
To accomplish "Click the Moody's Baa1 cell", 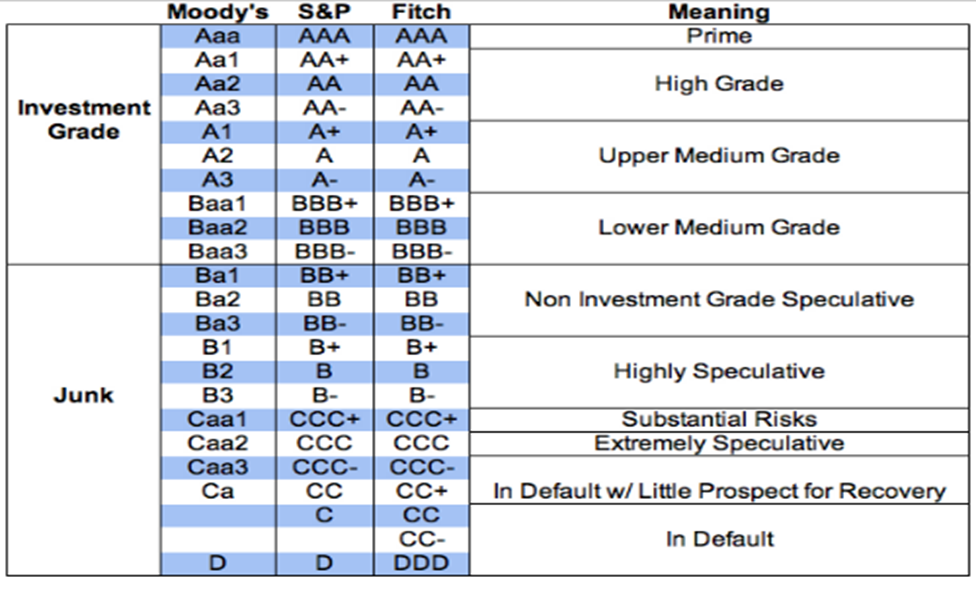I will pyautogui.click(x=218, y=204).
